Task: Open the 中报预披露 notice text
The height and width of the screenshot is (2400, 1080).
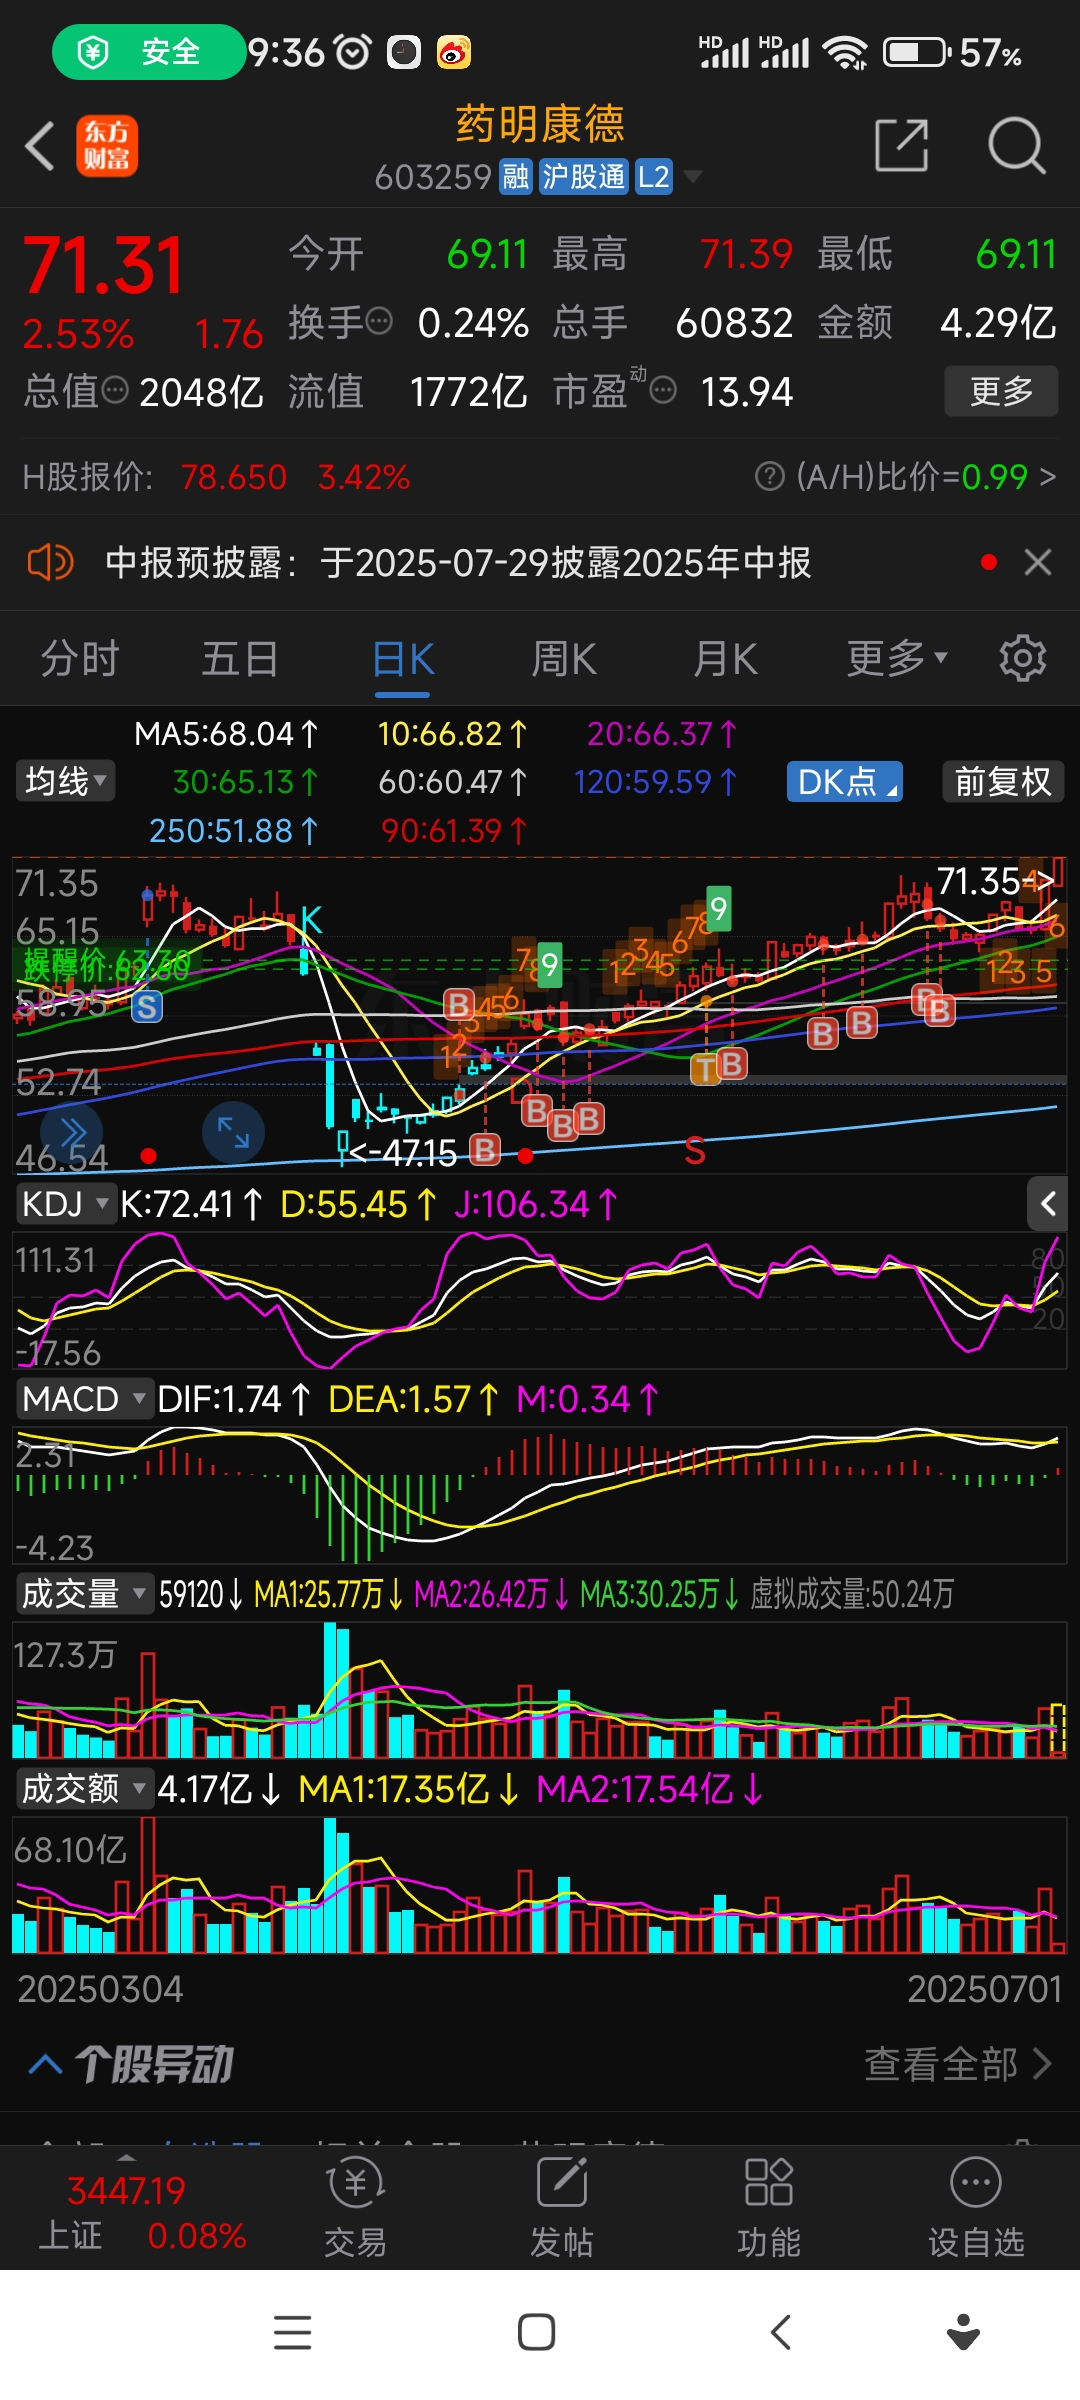Action: point(458,563)
